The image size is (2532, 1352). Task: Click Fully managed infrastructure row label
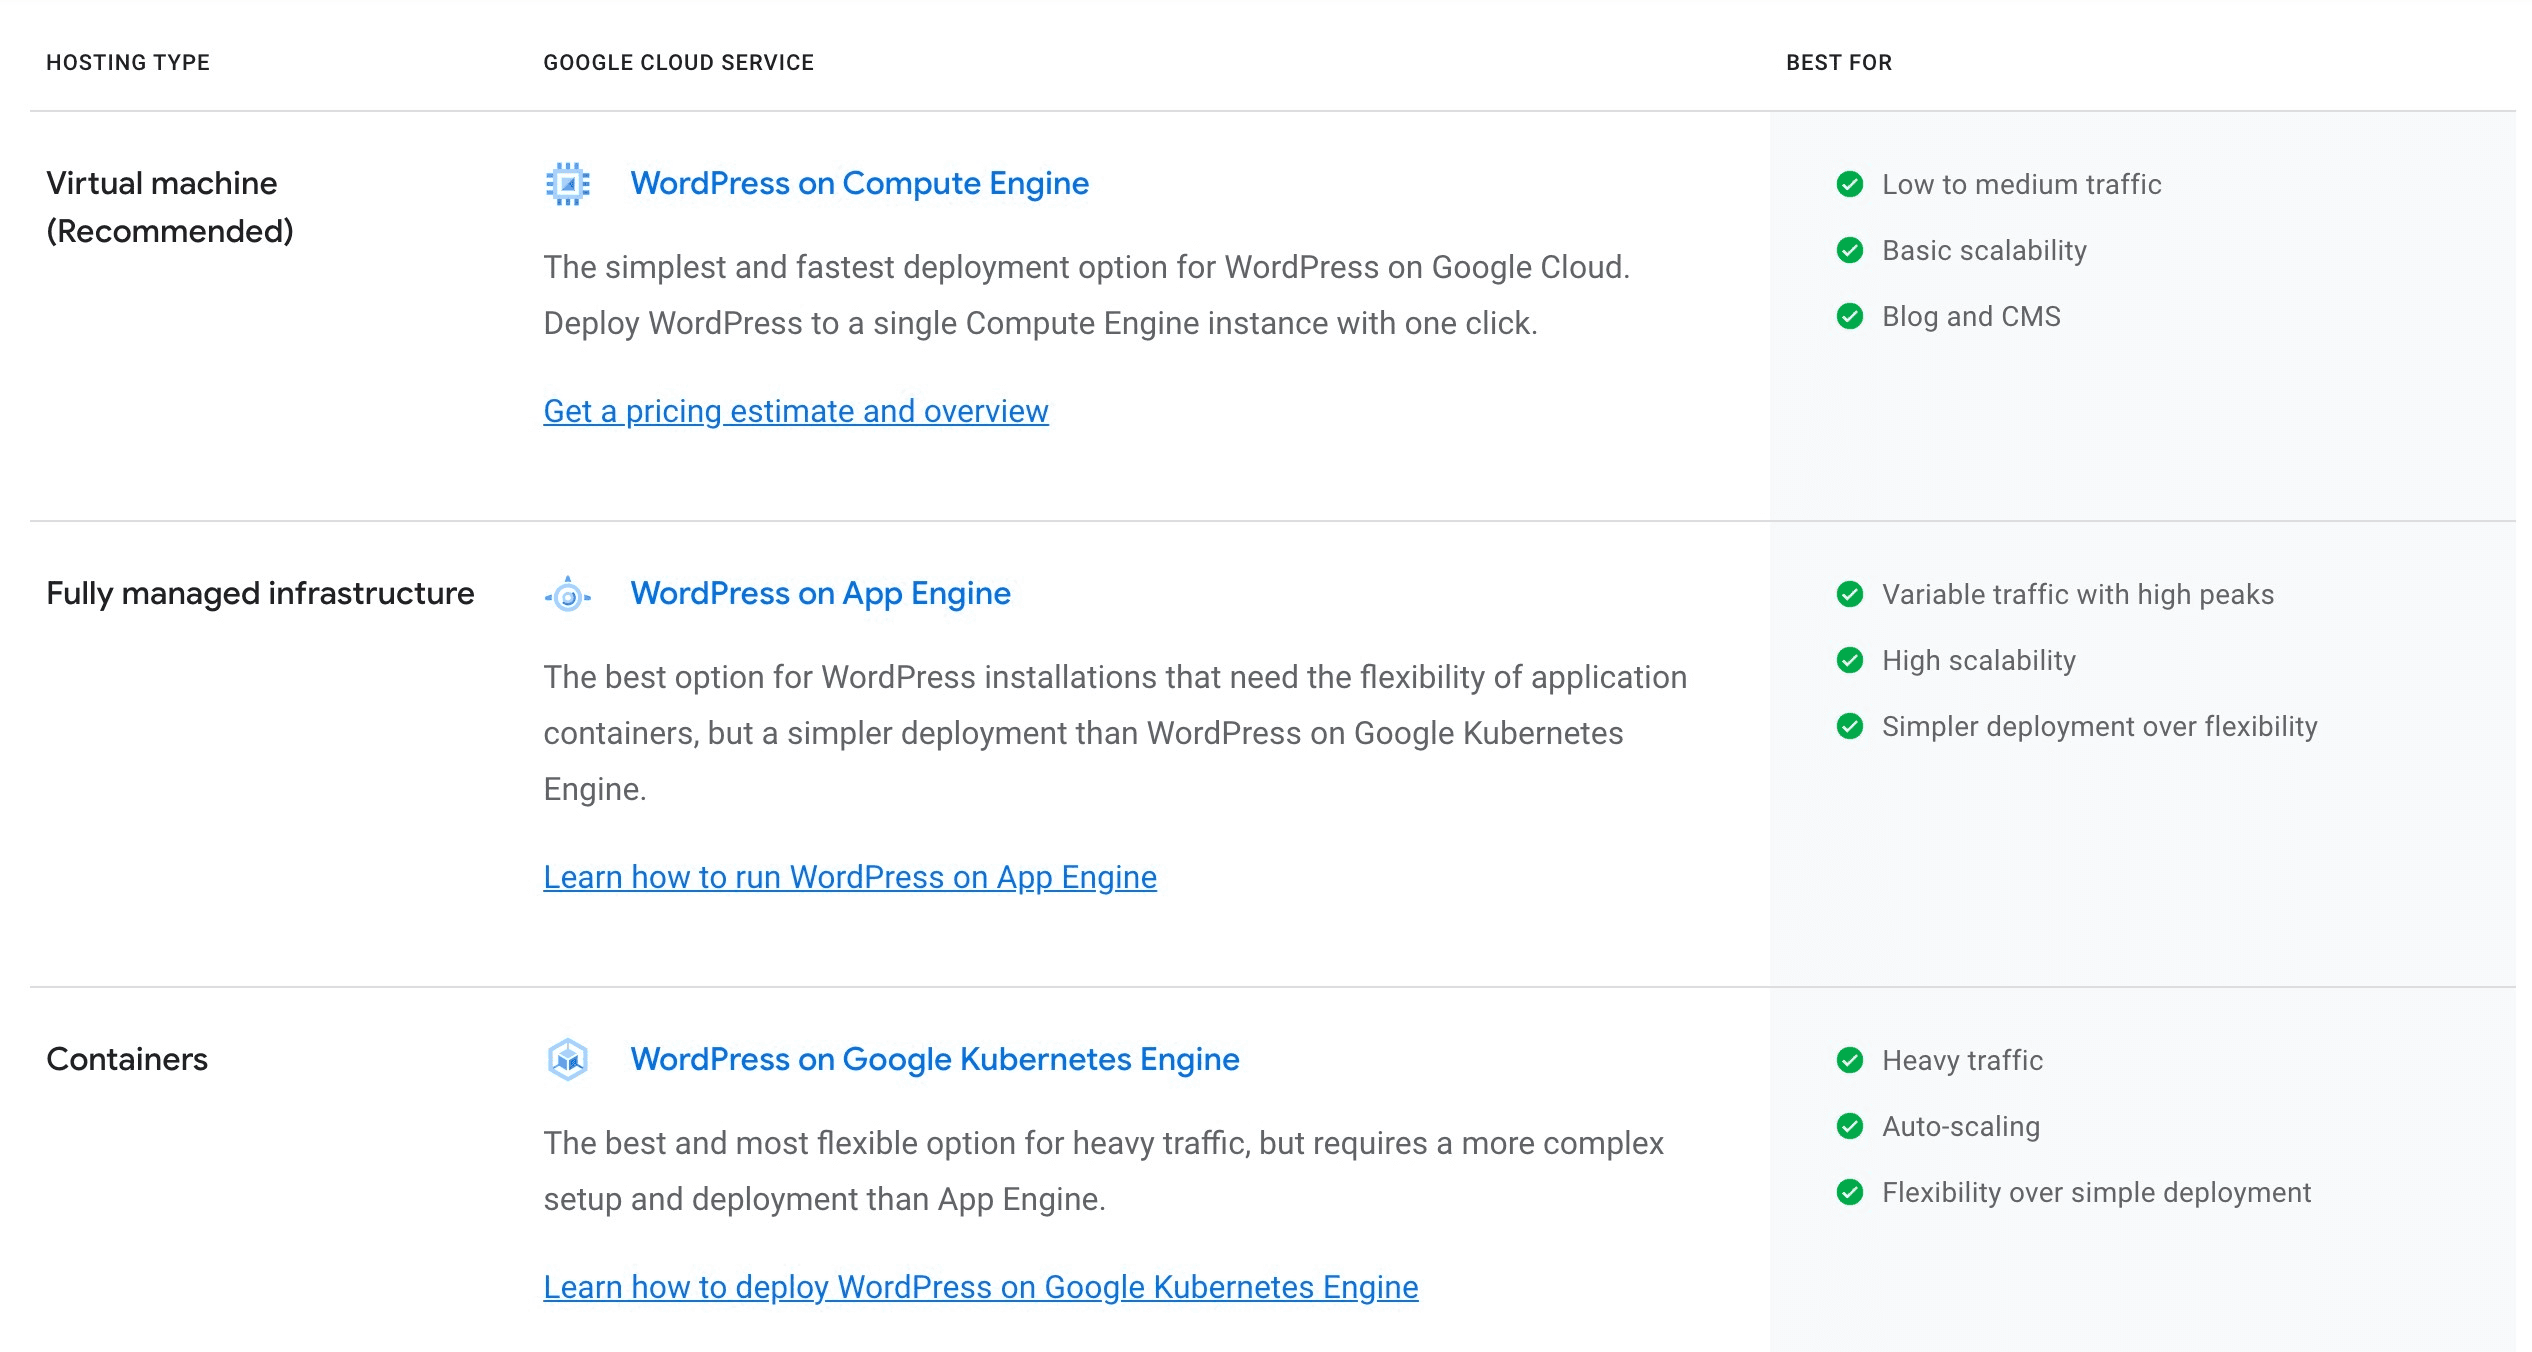260,593
